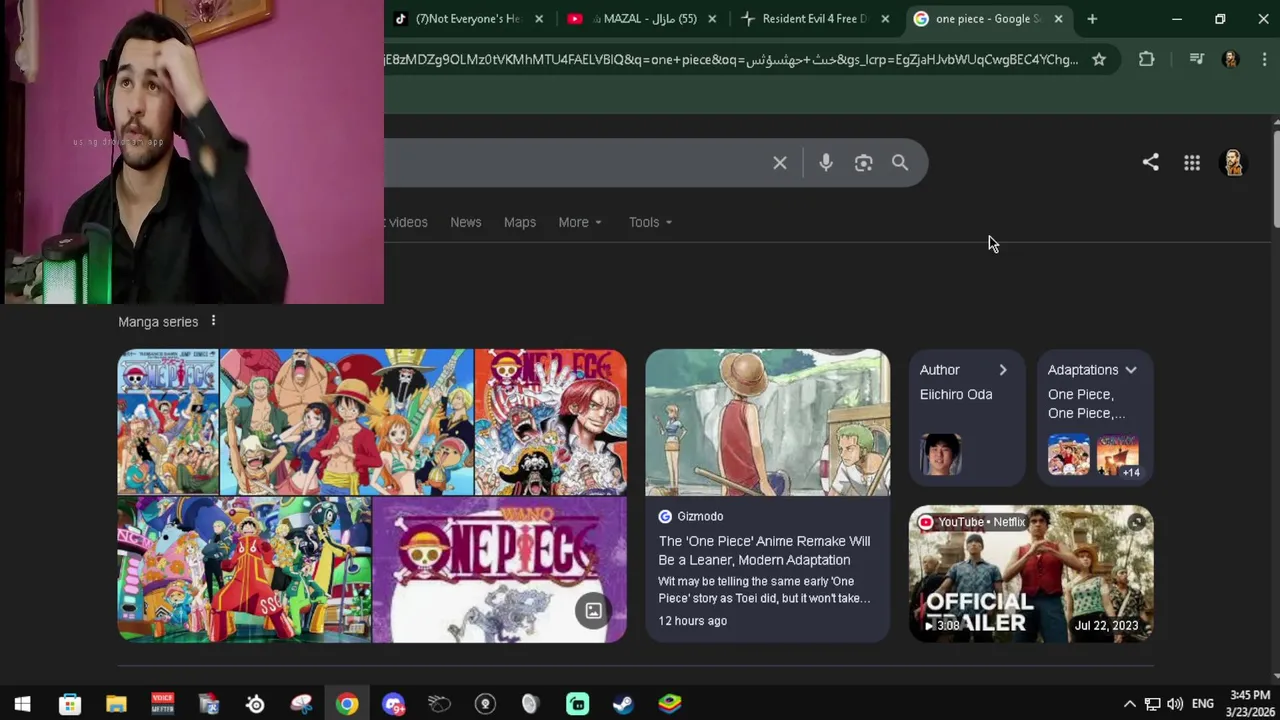Start voice search with the microphone icon
1280x720 pixels.
click(826, 163)
